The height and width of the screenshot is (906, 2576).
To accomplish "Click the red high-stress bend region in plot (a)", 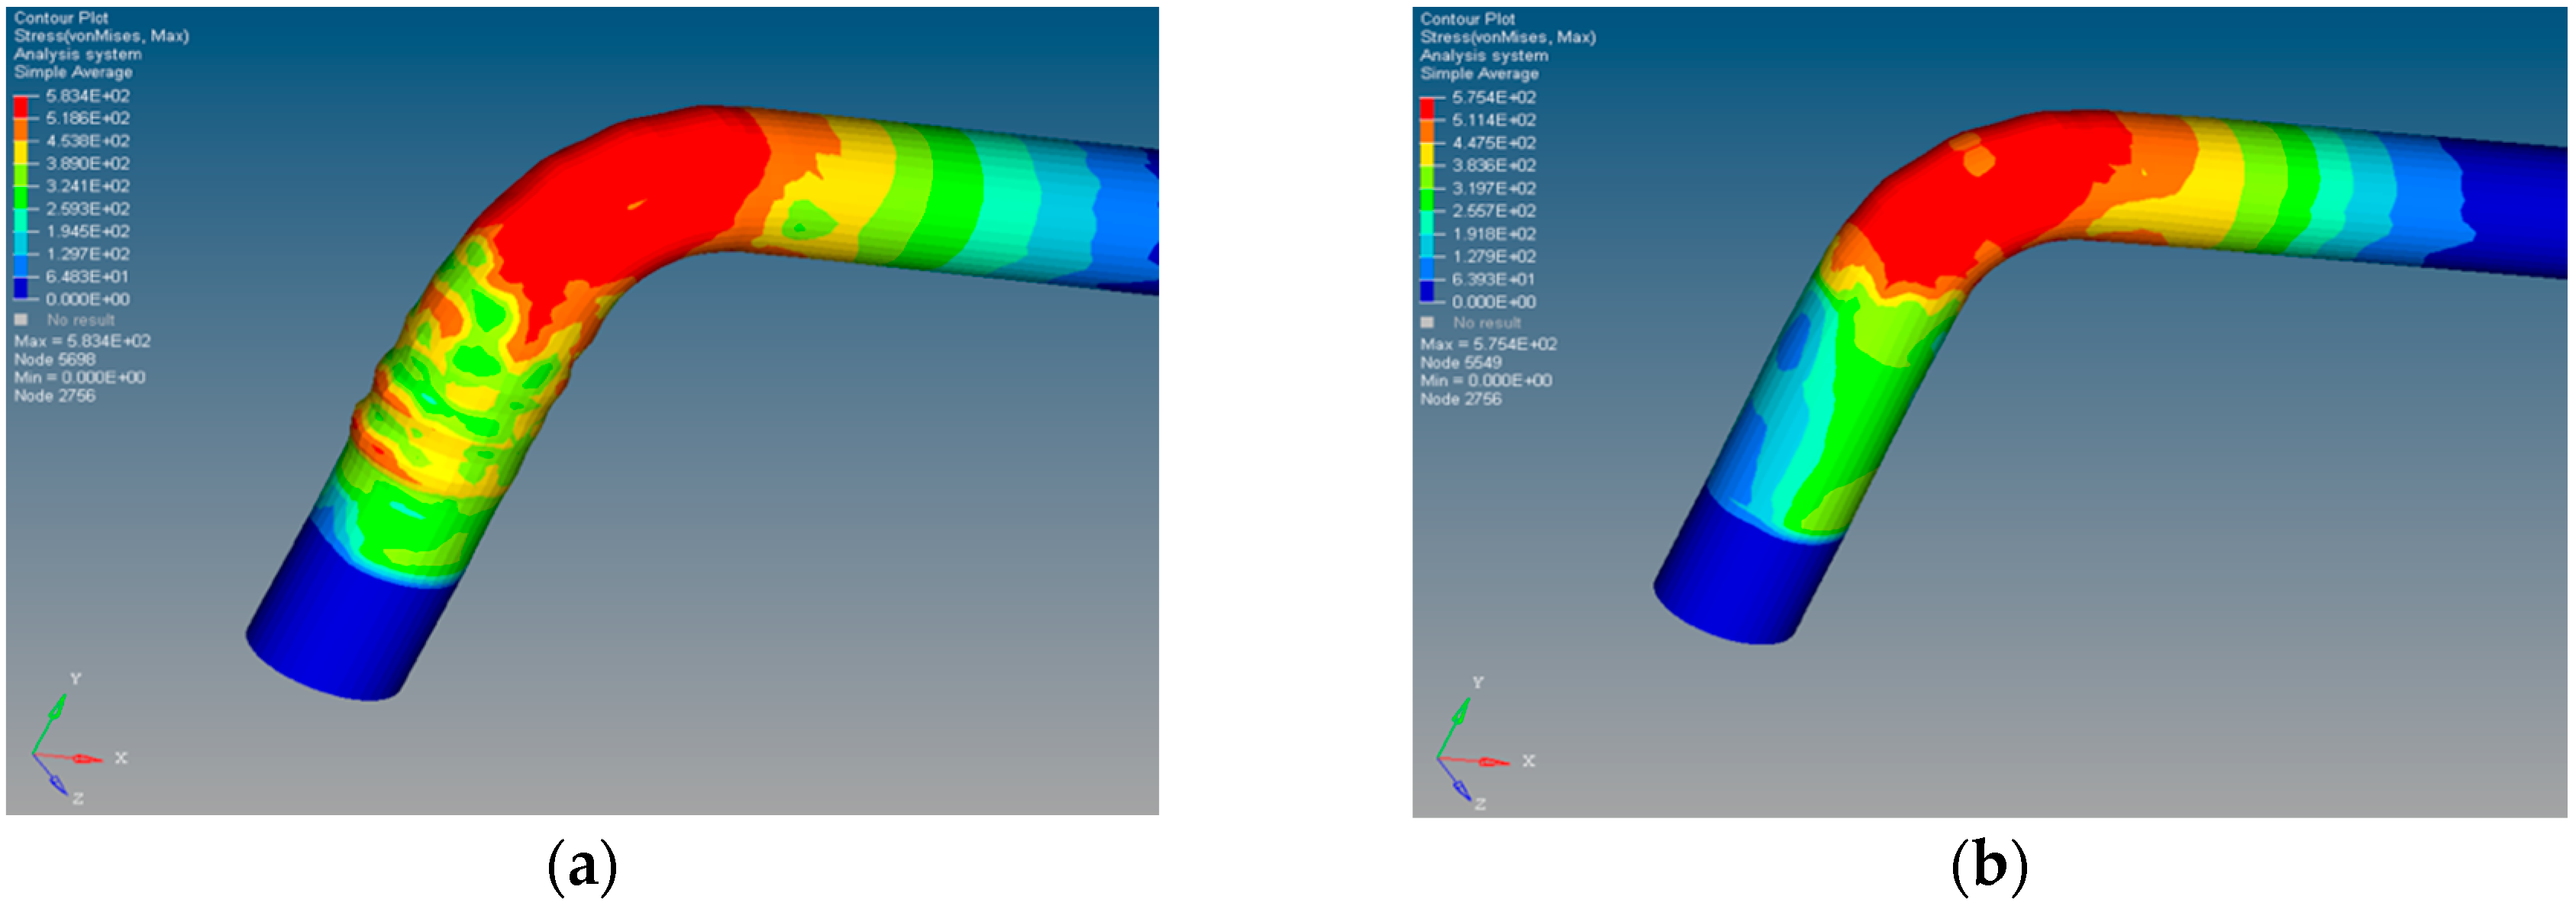I will coord(640,190).
